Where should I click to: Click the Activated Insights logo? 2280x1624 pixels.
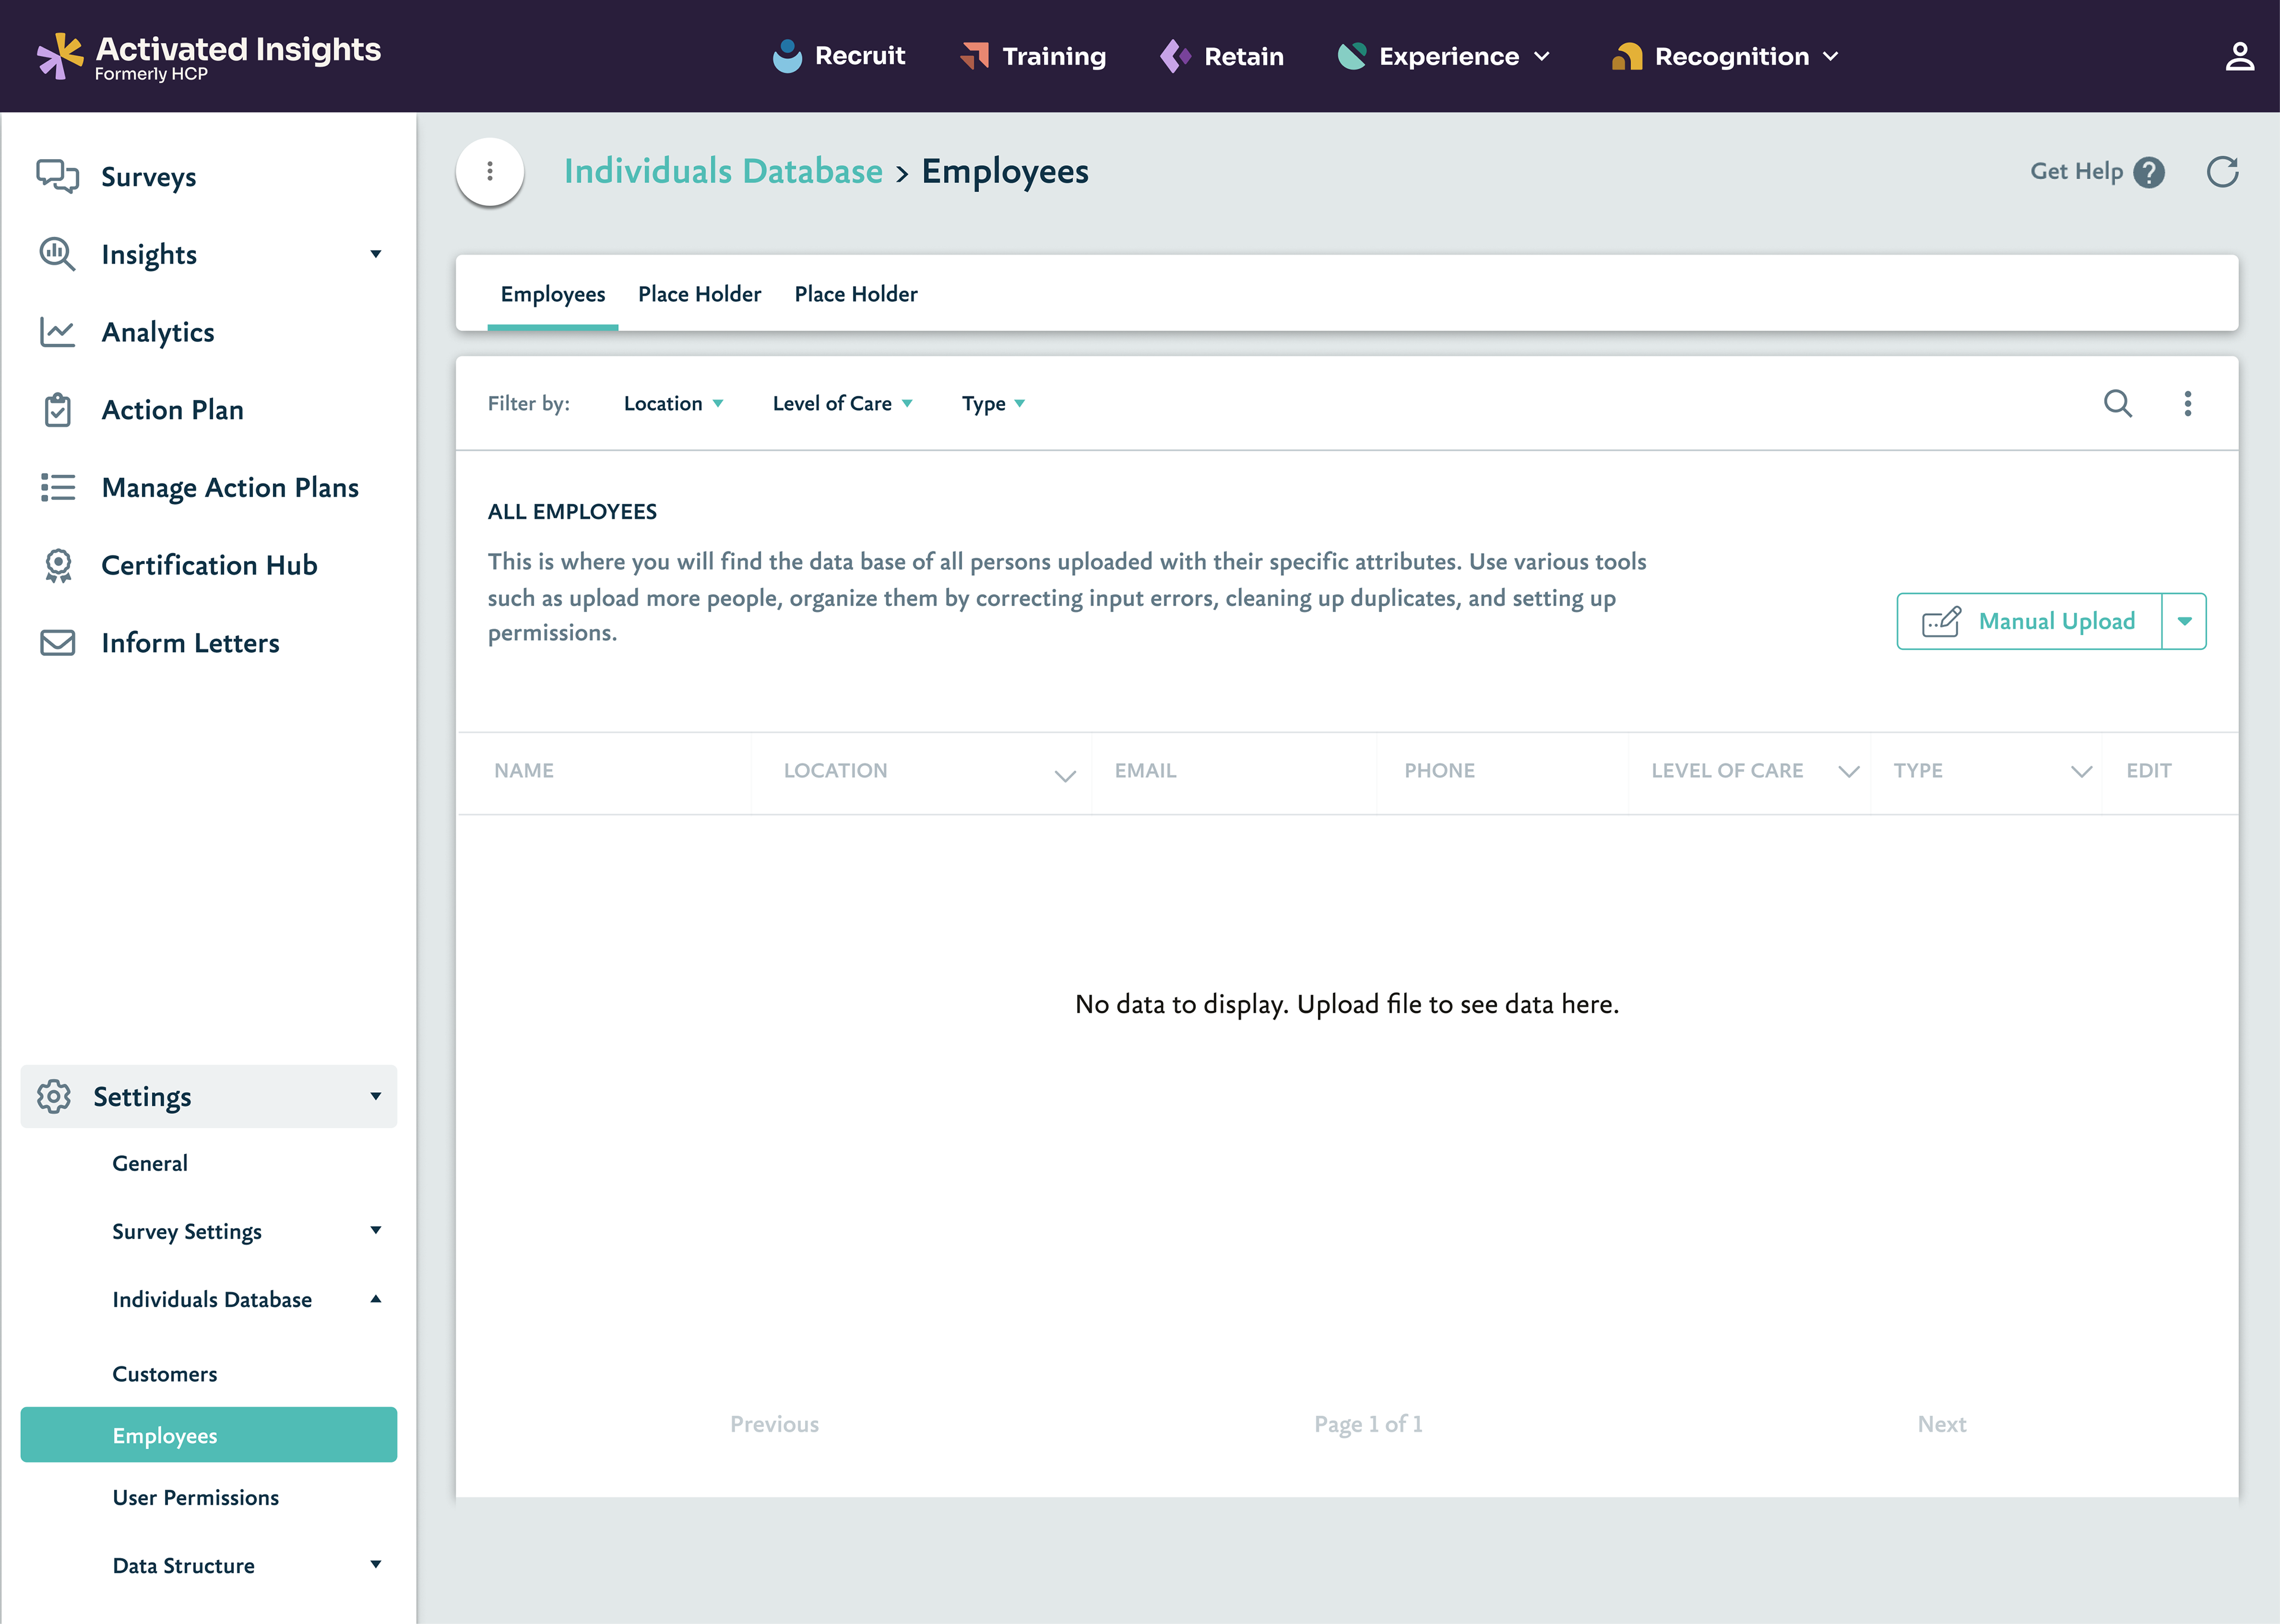208,57
